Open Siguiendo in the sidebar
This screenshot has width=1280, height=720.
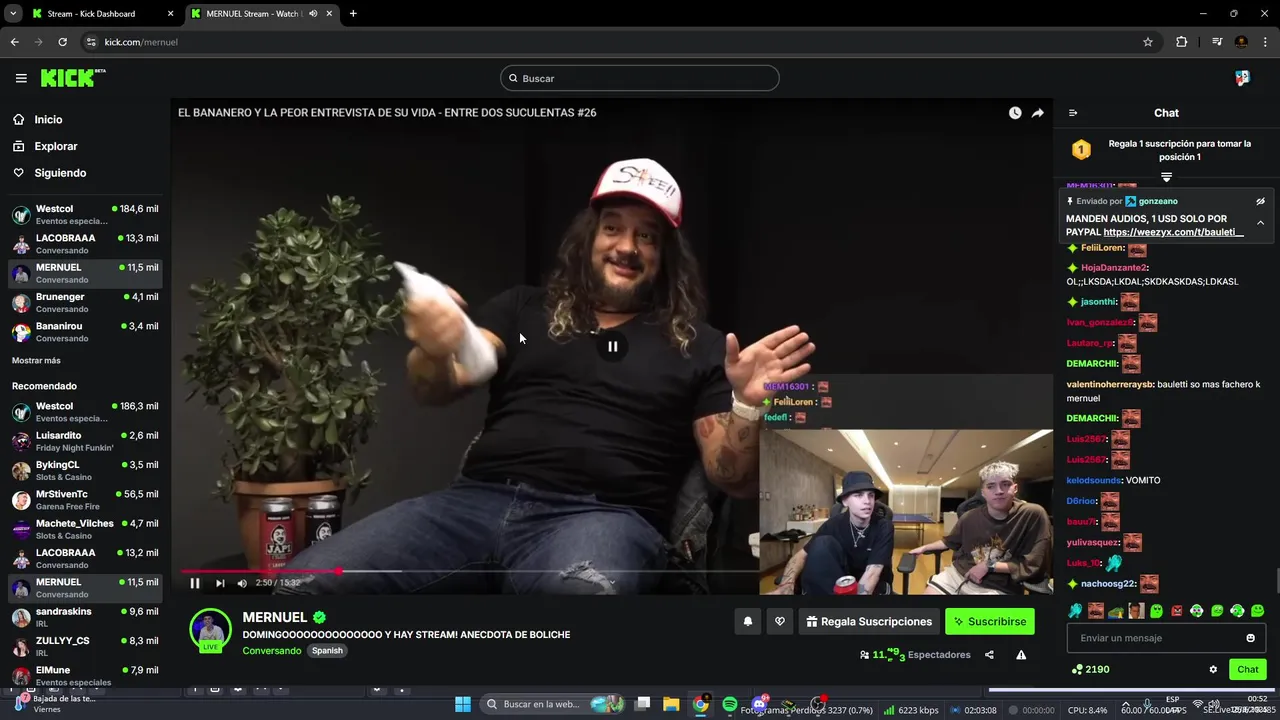coord(60,173)
